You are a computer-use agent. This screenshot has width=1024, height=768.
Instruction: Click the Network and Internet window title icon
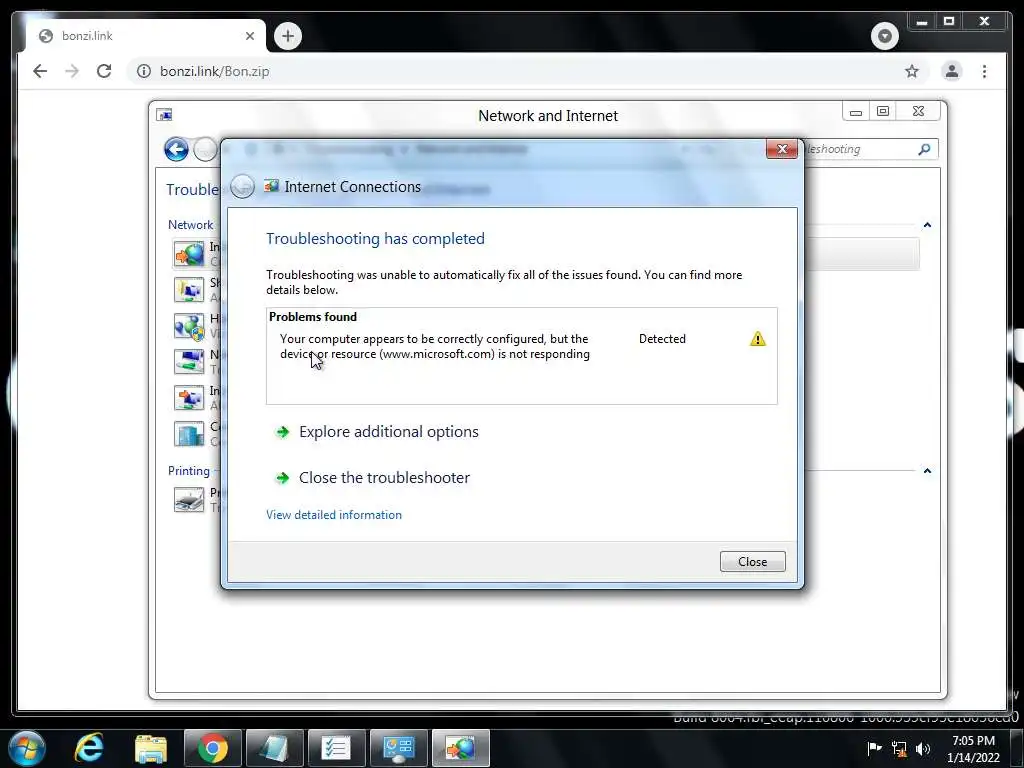[x=164, y=116]
